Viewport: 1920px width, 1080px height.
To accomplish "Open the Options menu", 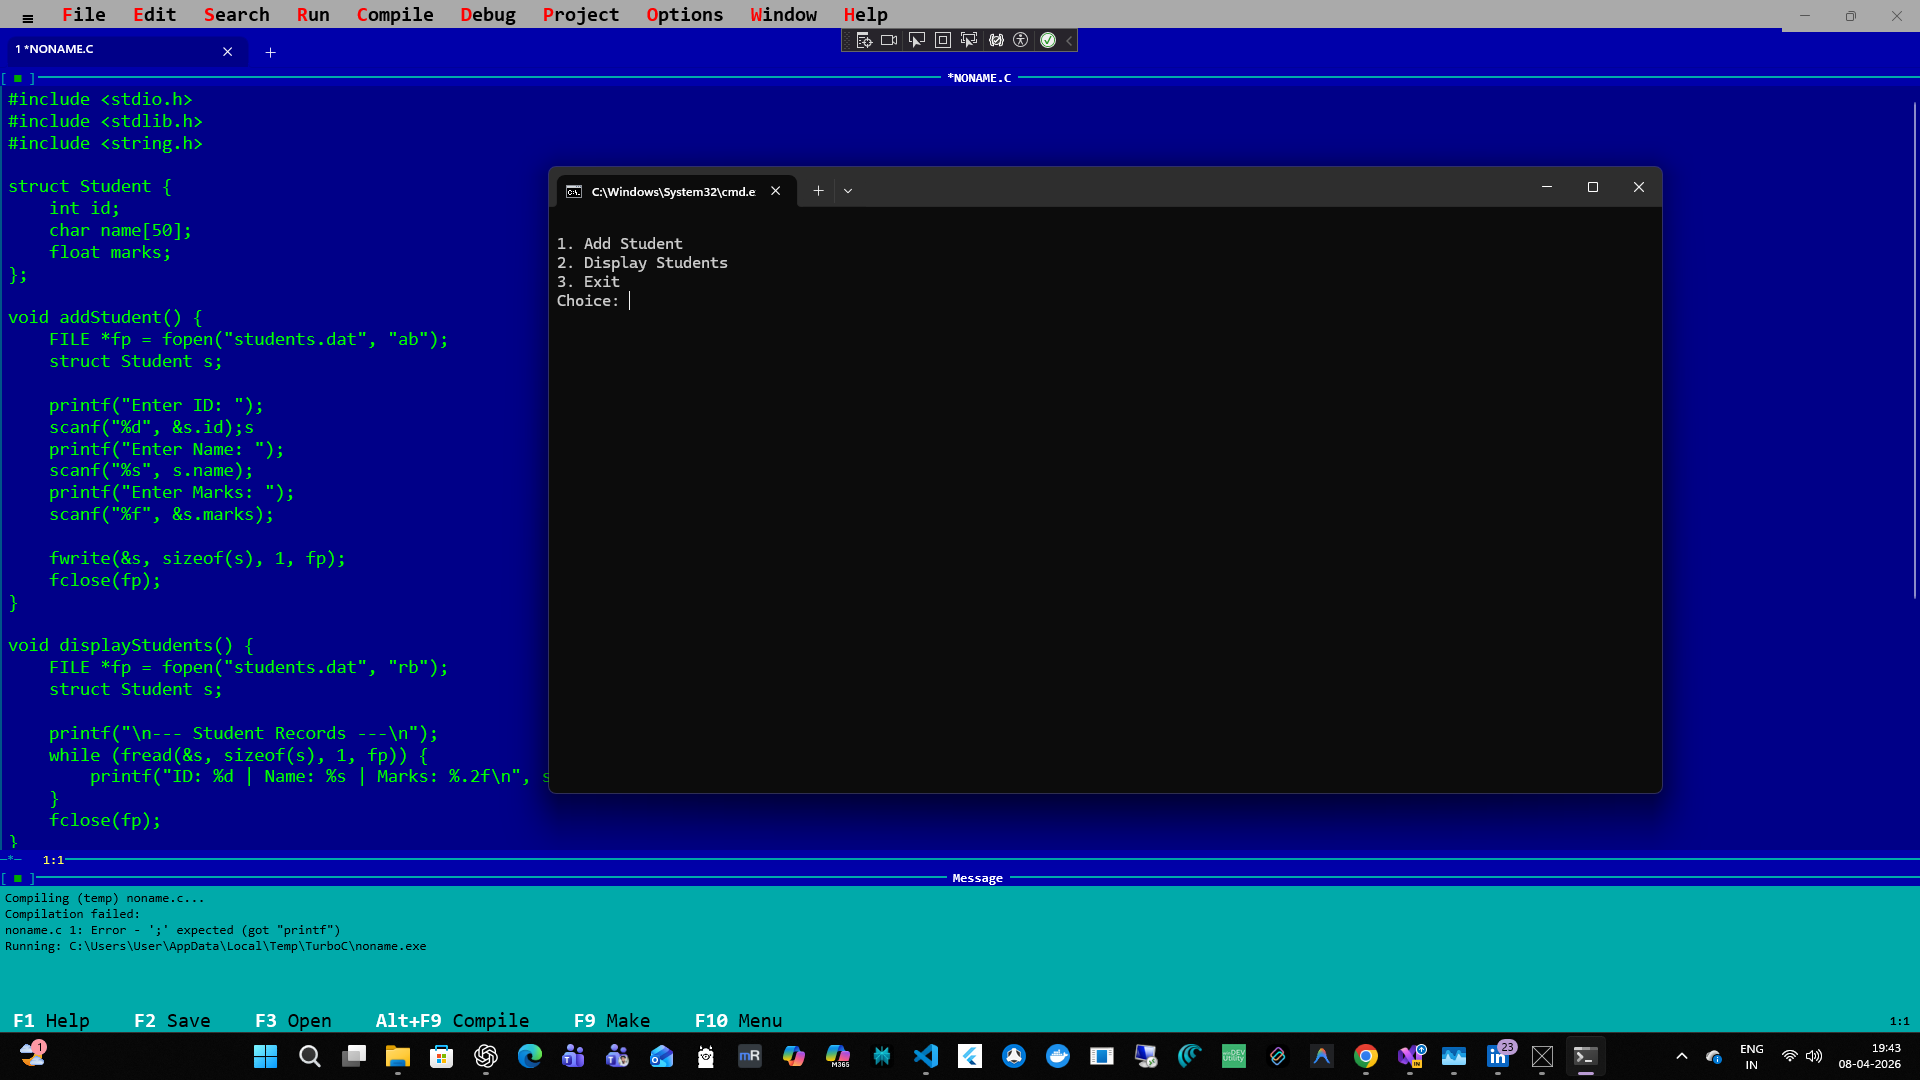I will [x=684, y=15].
